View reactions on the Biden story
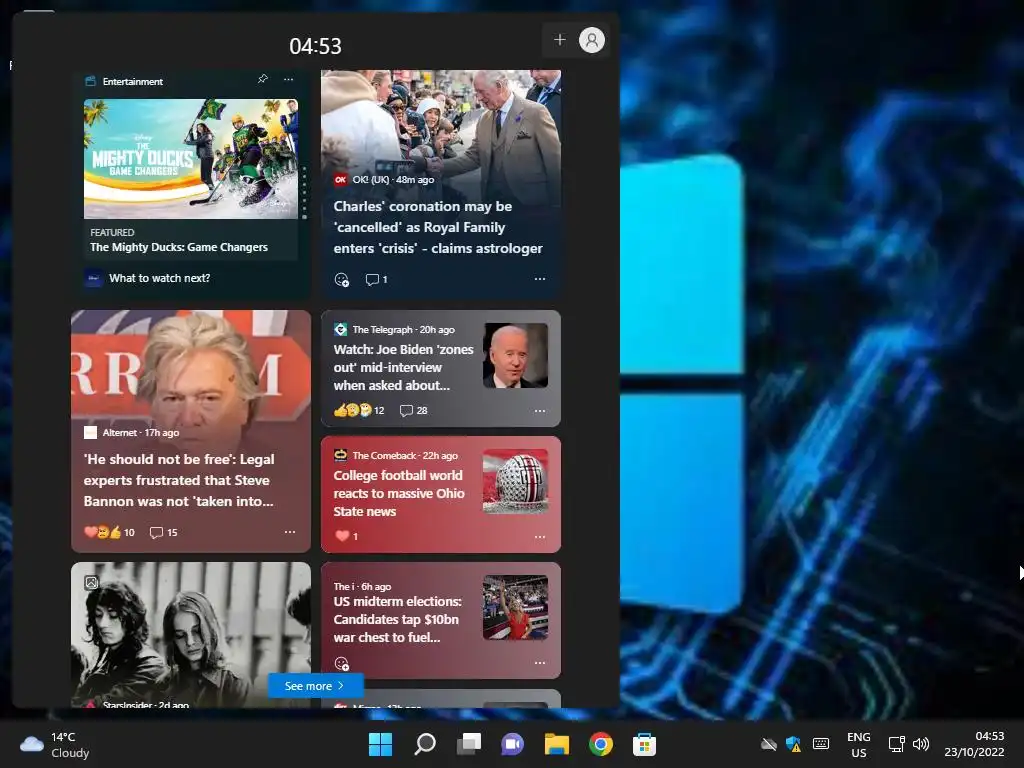The image size is (1024, 768). click(359, 410)
